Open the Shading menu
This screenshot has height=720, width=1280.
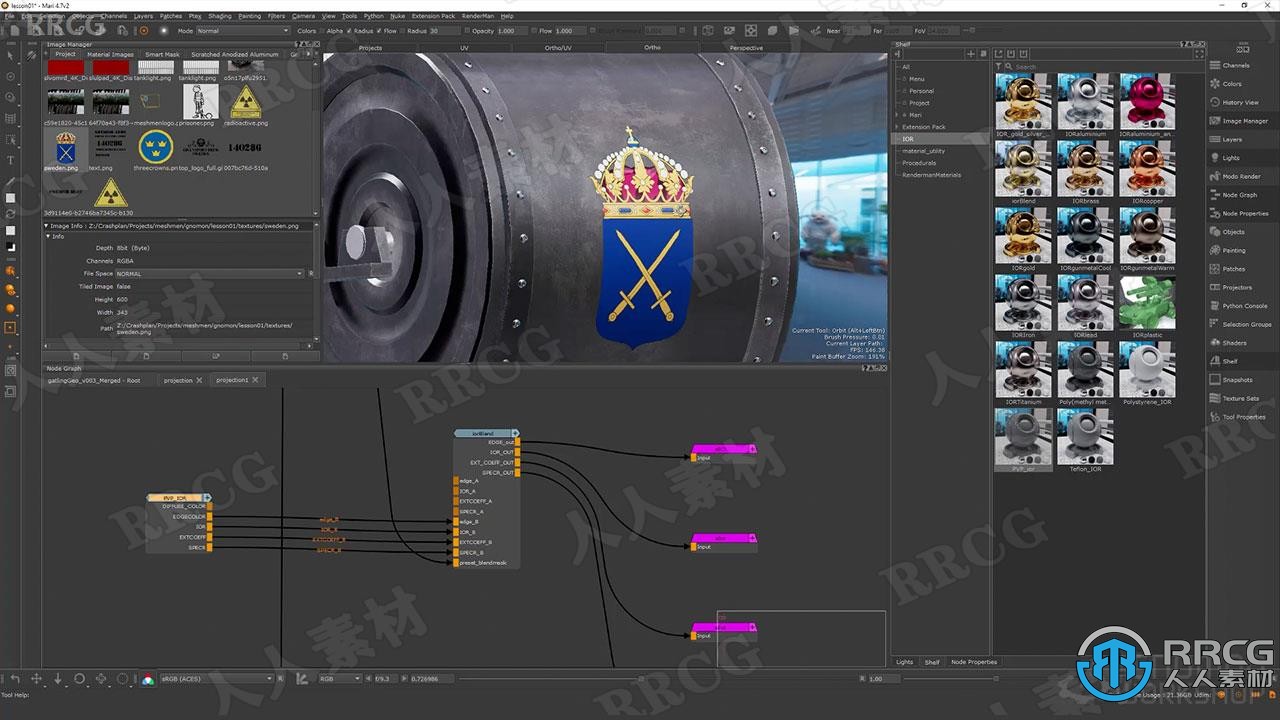coord(219,16)
